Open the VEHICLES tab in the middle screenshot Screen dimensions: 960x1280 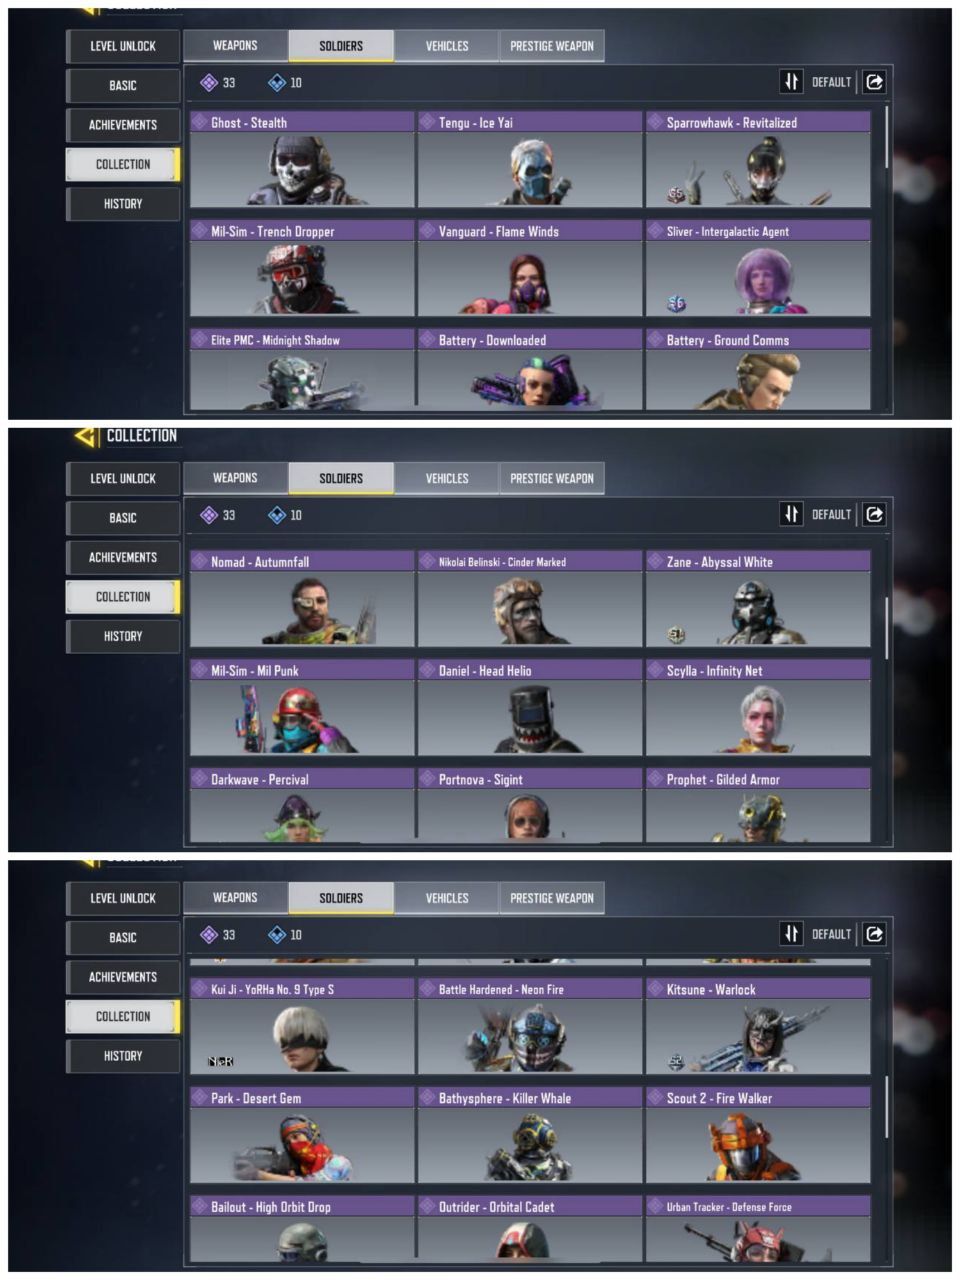click(447, 478)
